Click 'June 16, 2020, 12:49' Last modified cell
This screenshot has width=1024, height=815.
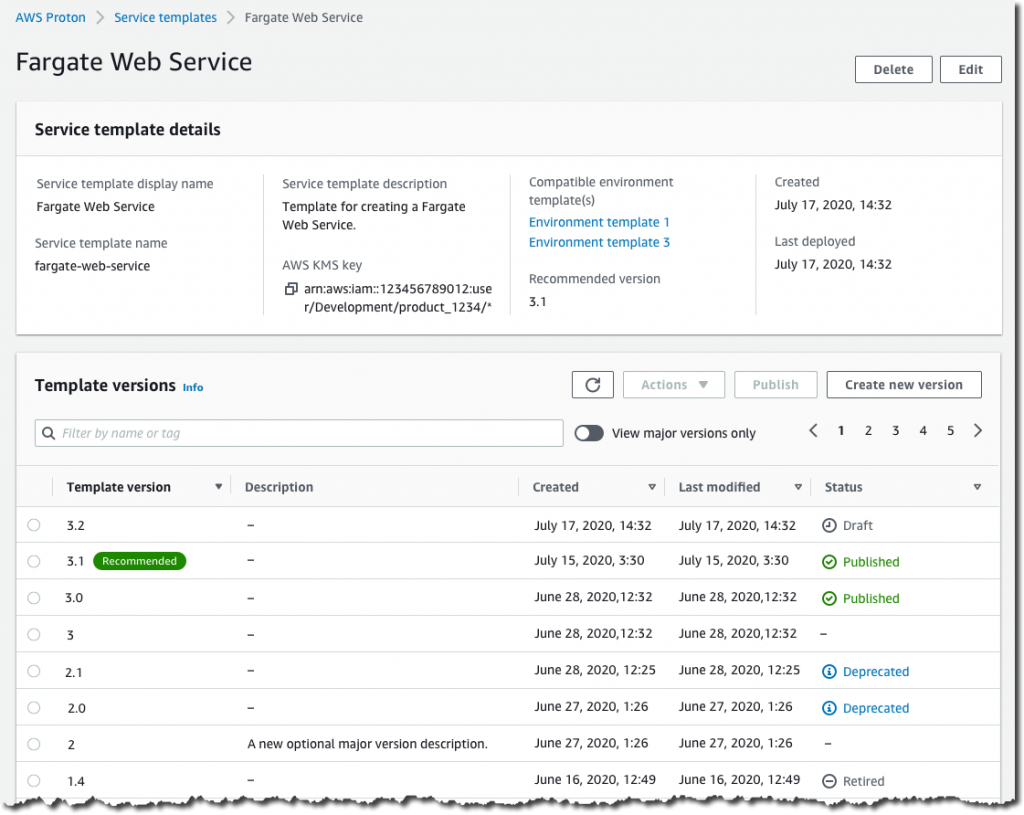(x=739, y=780)
